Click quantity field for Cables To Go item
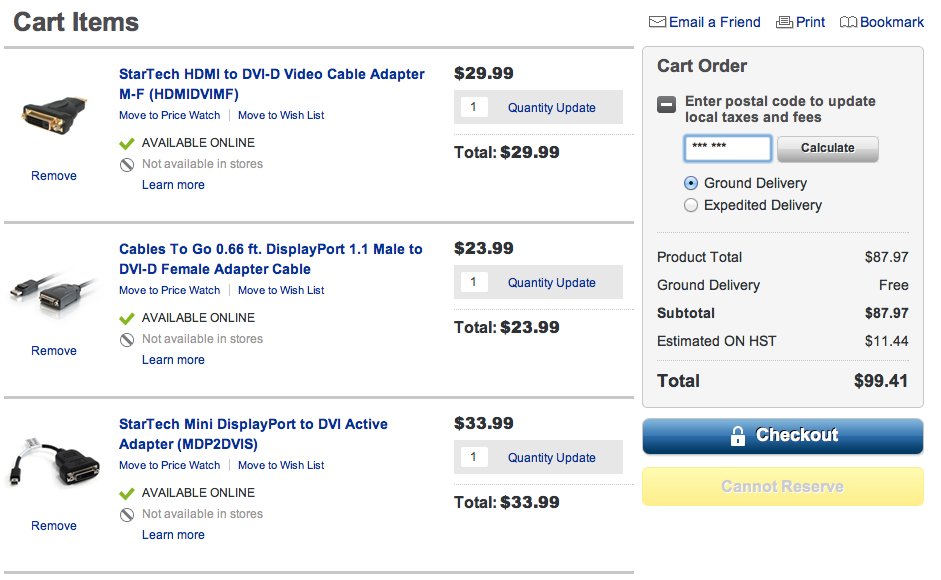 474,283
